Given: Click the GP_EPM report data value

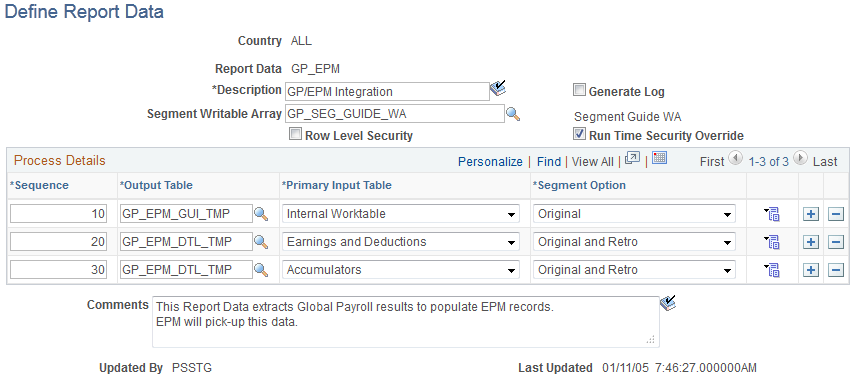Looking at the screenshot, I should pos(316,69).
